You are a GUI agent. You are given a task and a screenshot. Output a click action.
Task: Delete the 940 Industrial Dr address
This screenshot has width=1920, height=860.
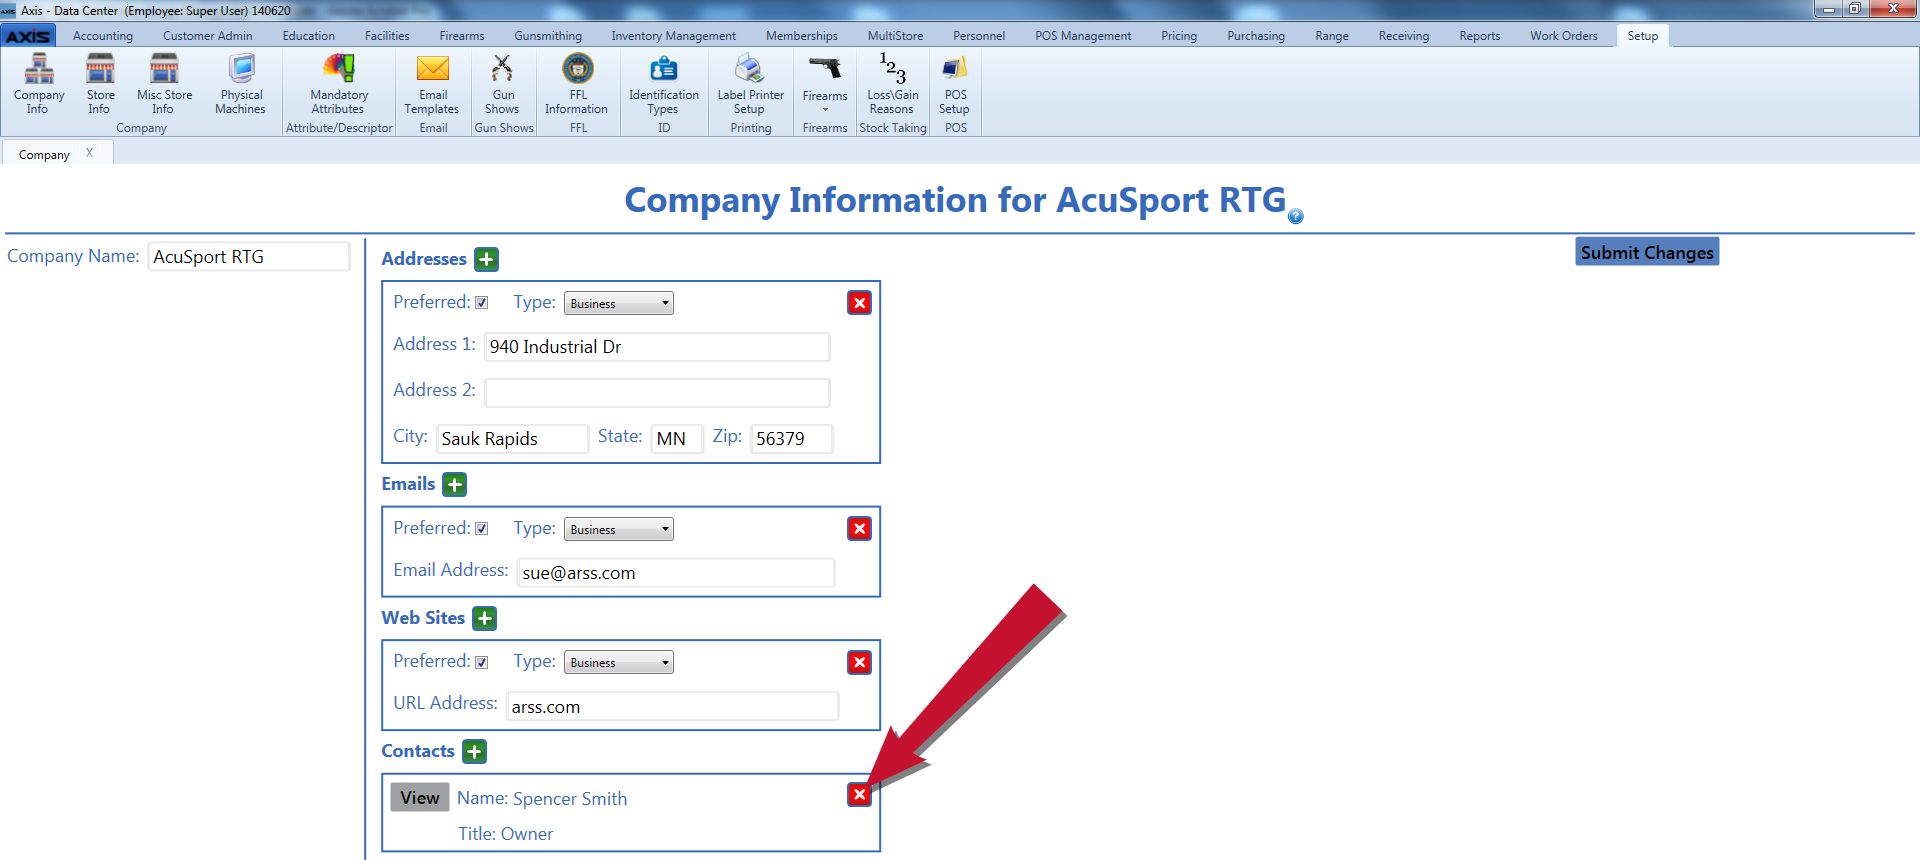tap(859, 303)
